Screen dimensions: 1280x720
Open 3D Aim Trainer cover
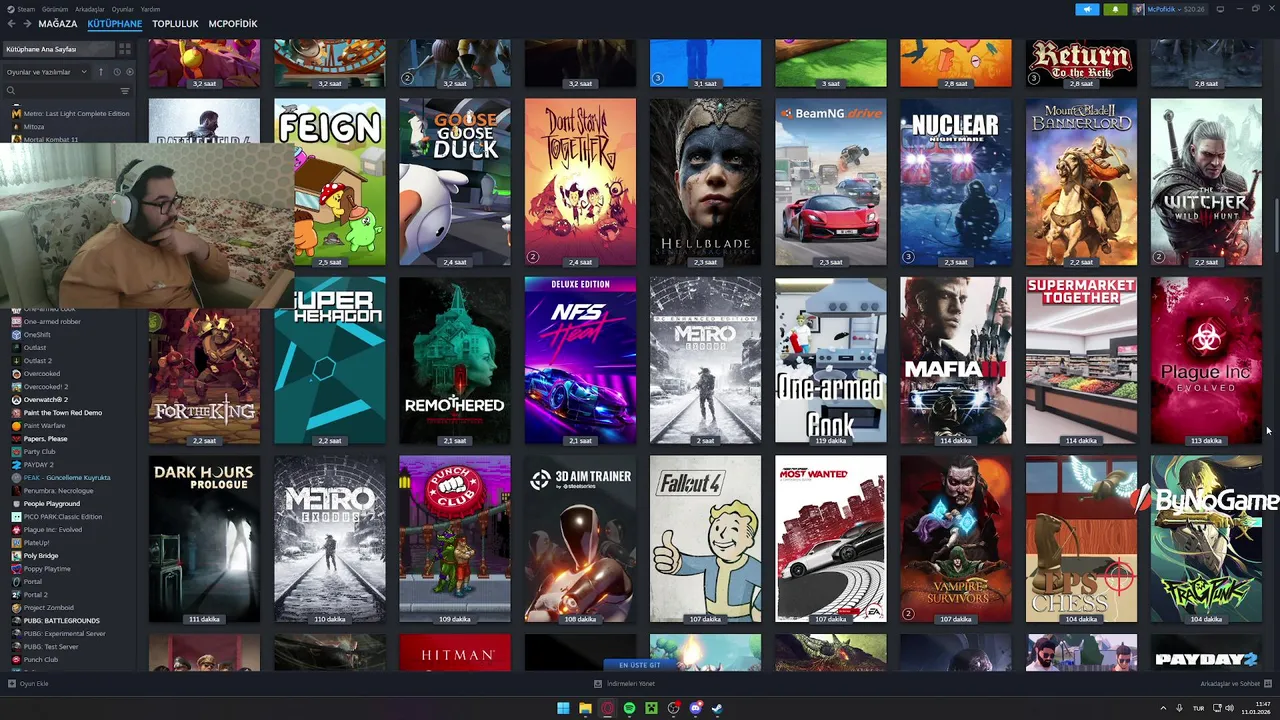point(580,540)
